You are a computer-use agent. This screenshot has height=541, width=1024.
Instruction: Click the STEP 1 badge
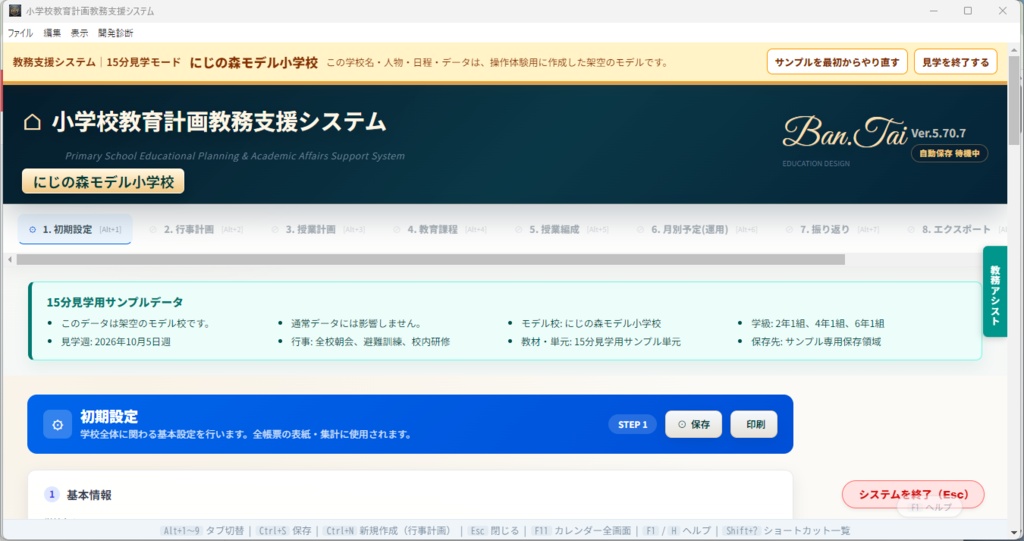pos(633,425)
